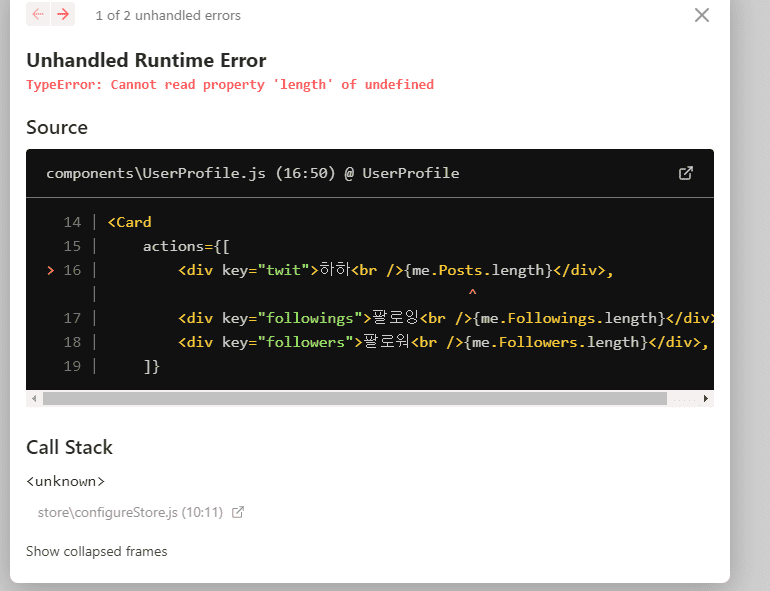Go to the previous error arrow
Image resolution: width=770 pixels, height=591 pixels.
(38, 14)
